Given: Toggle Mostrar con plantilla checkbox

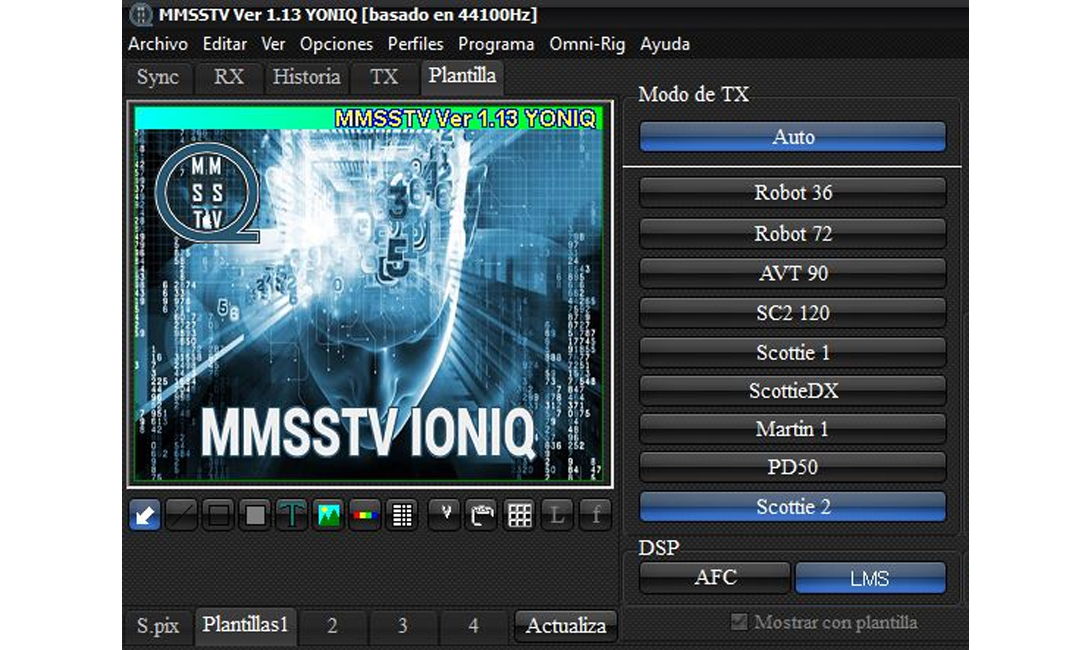Looking at the screenshot, I should (739, 622).
